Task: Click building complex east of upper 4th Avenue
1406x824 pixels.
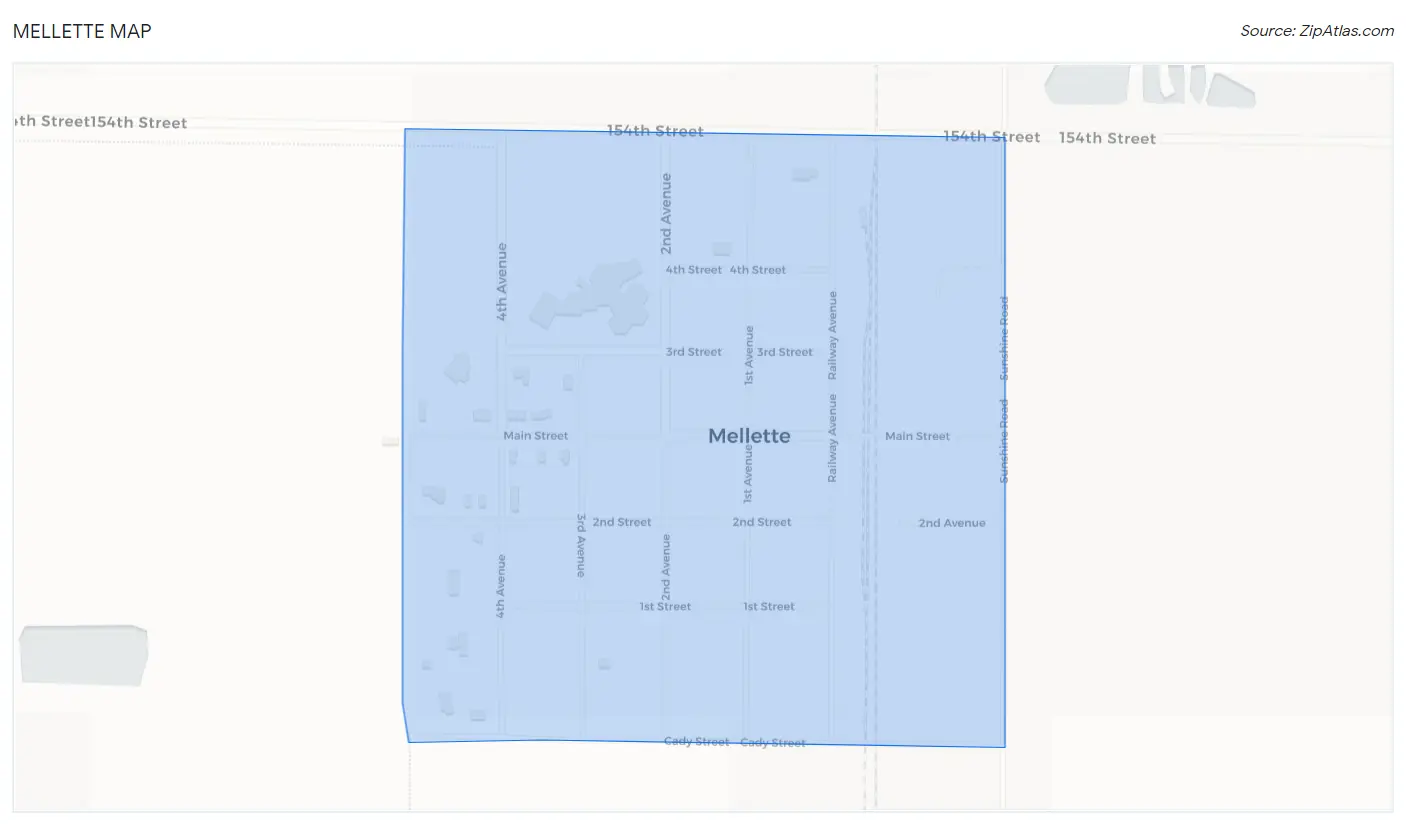Action: [591, 296]
